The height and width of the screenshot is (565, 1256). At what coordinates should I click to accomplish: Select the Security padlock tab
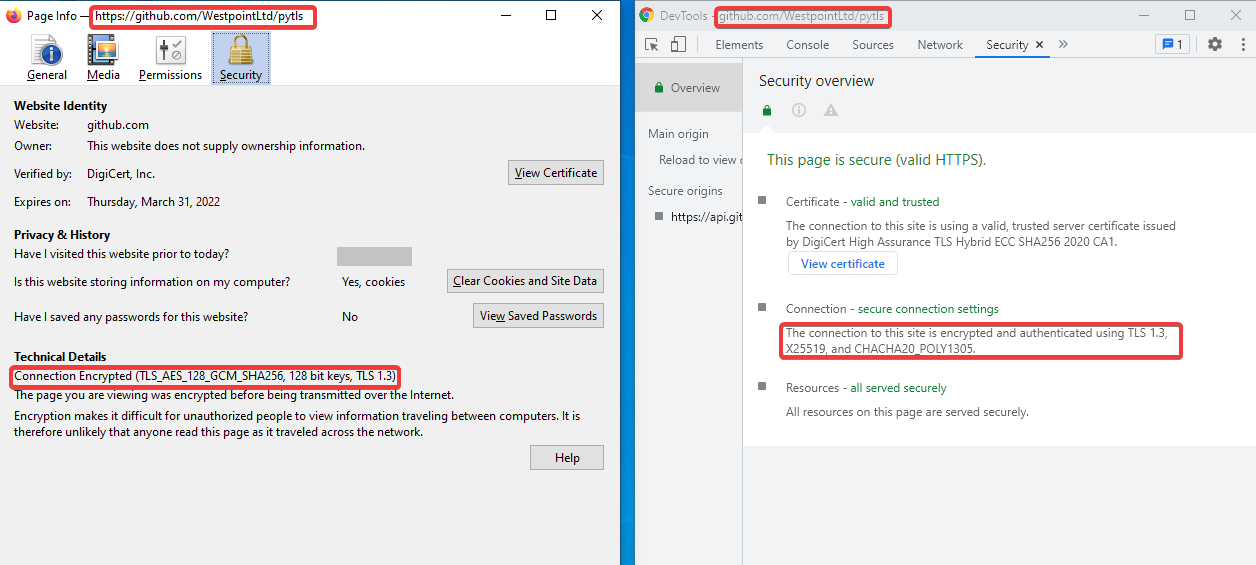(x=240, y=58)
